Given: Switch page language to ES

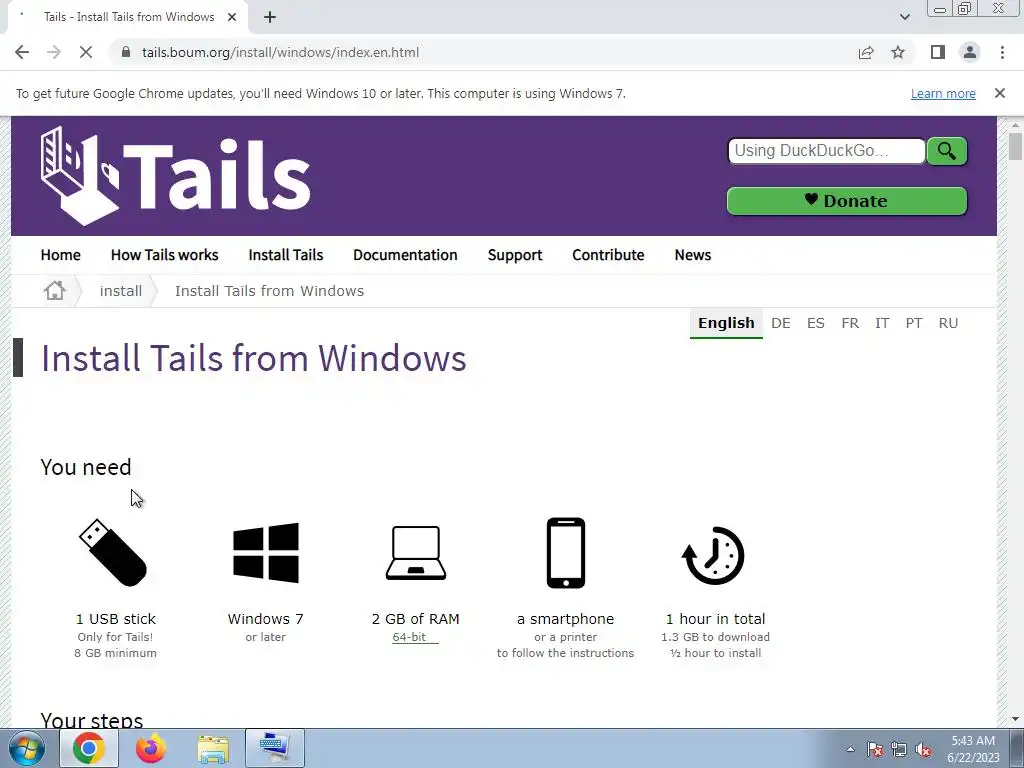Looking at the screenshot, I should (816, 323).
